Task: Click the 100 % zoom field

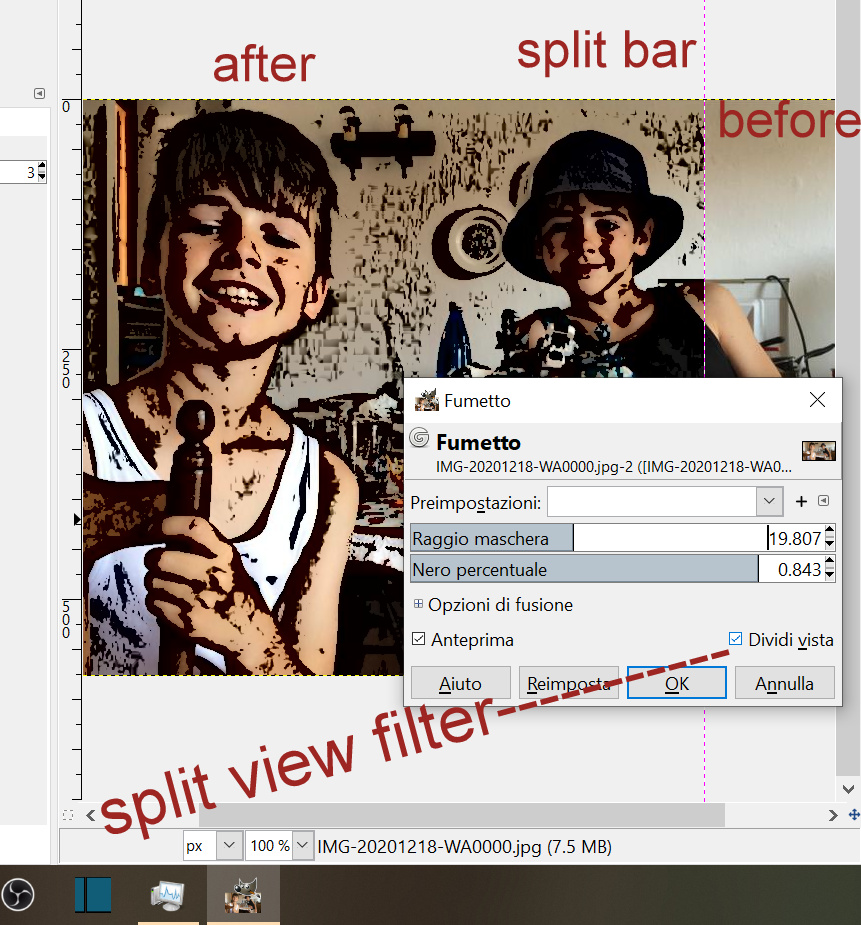Action: coord(270,846)
